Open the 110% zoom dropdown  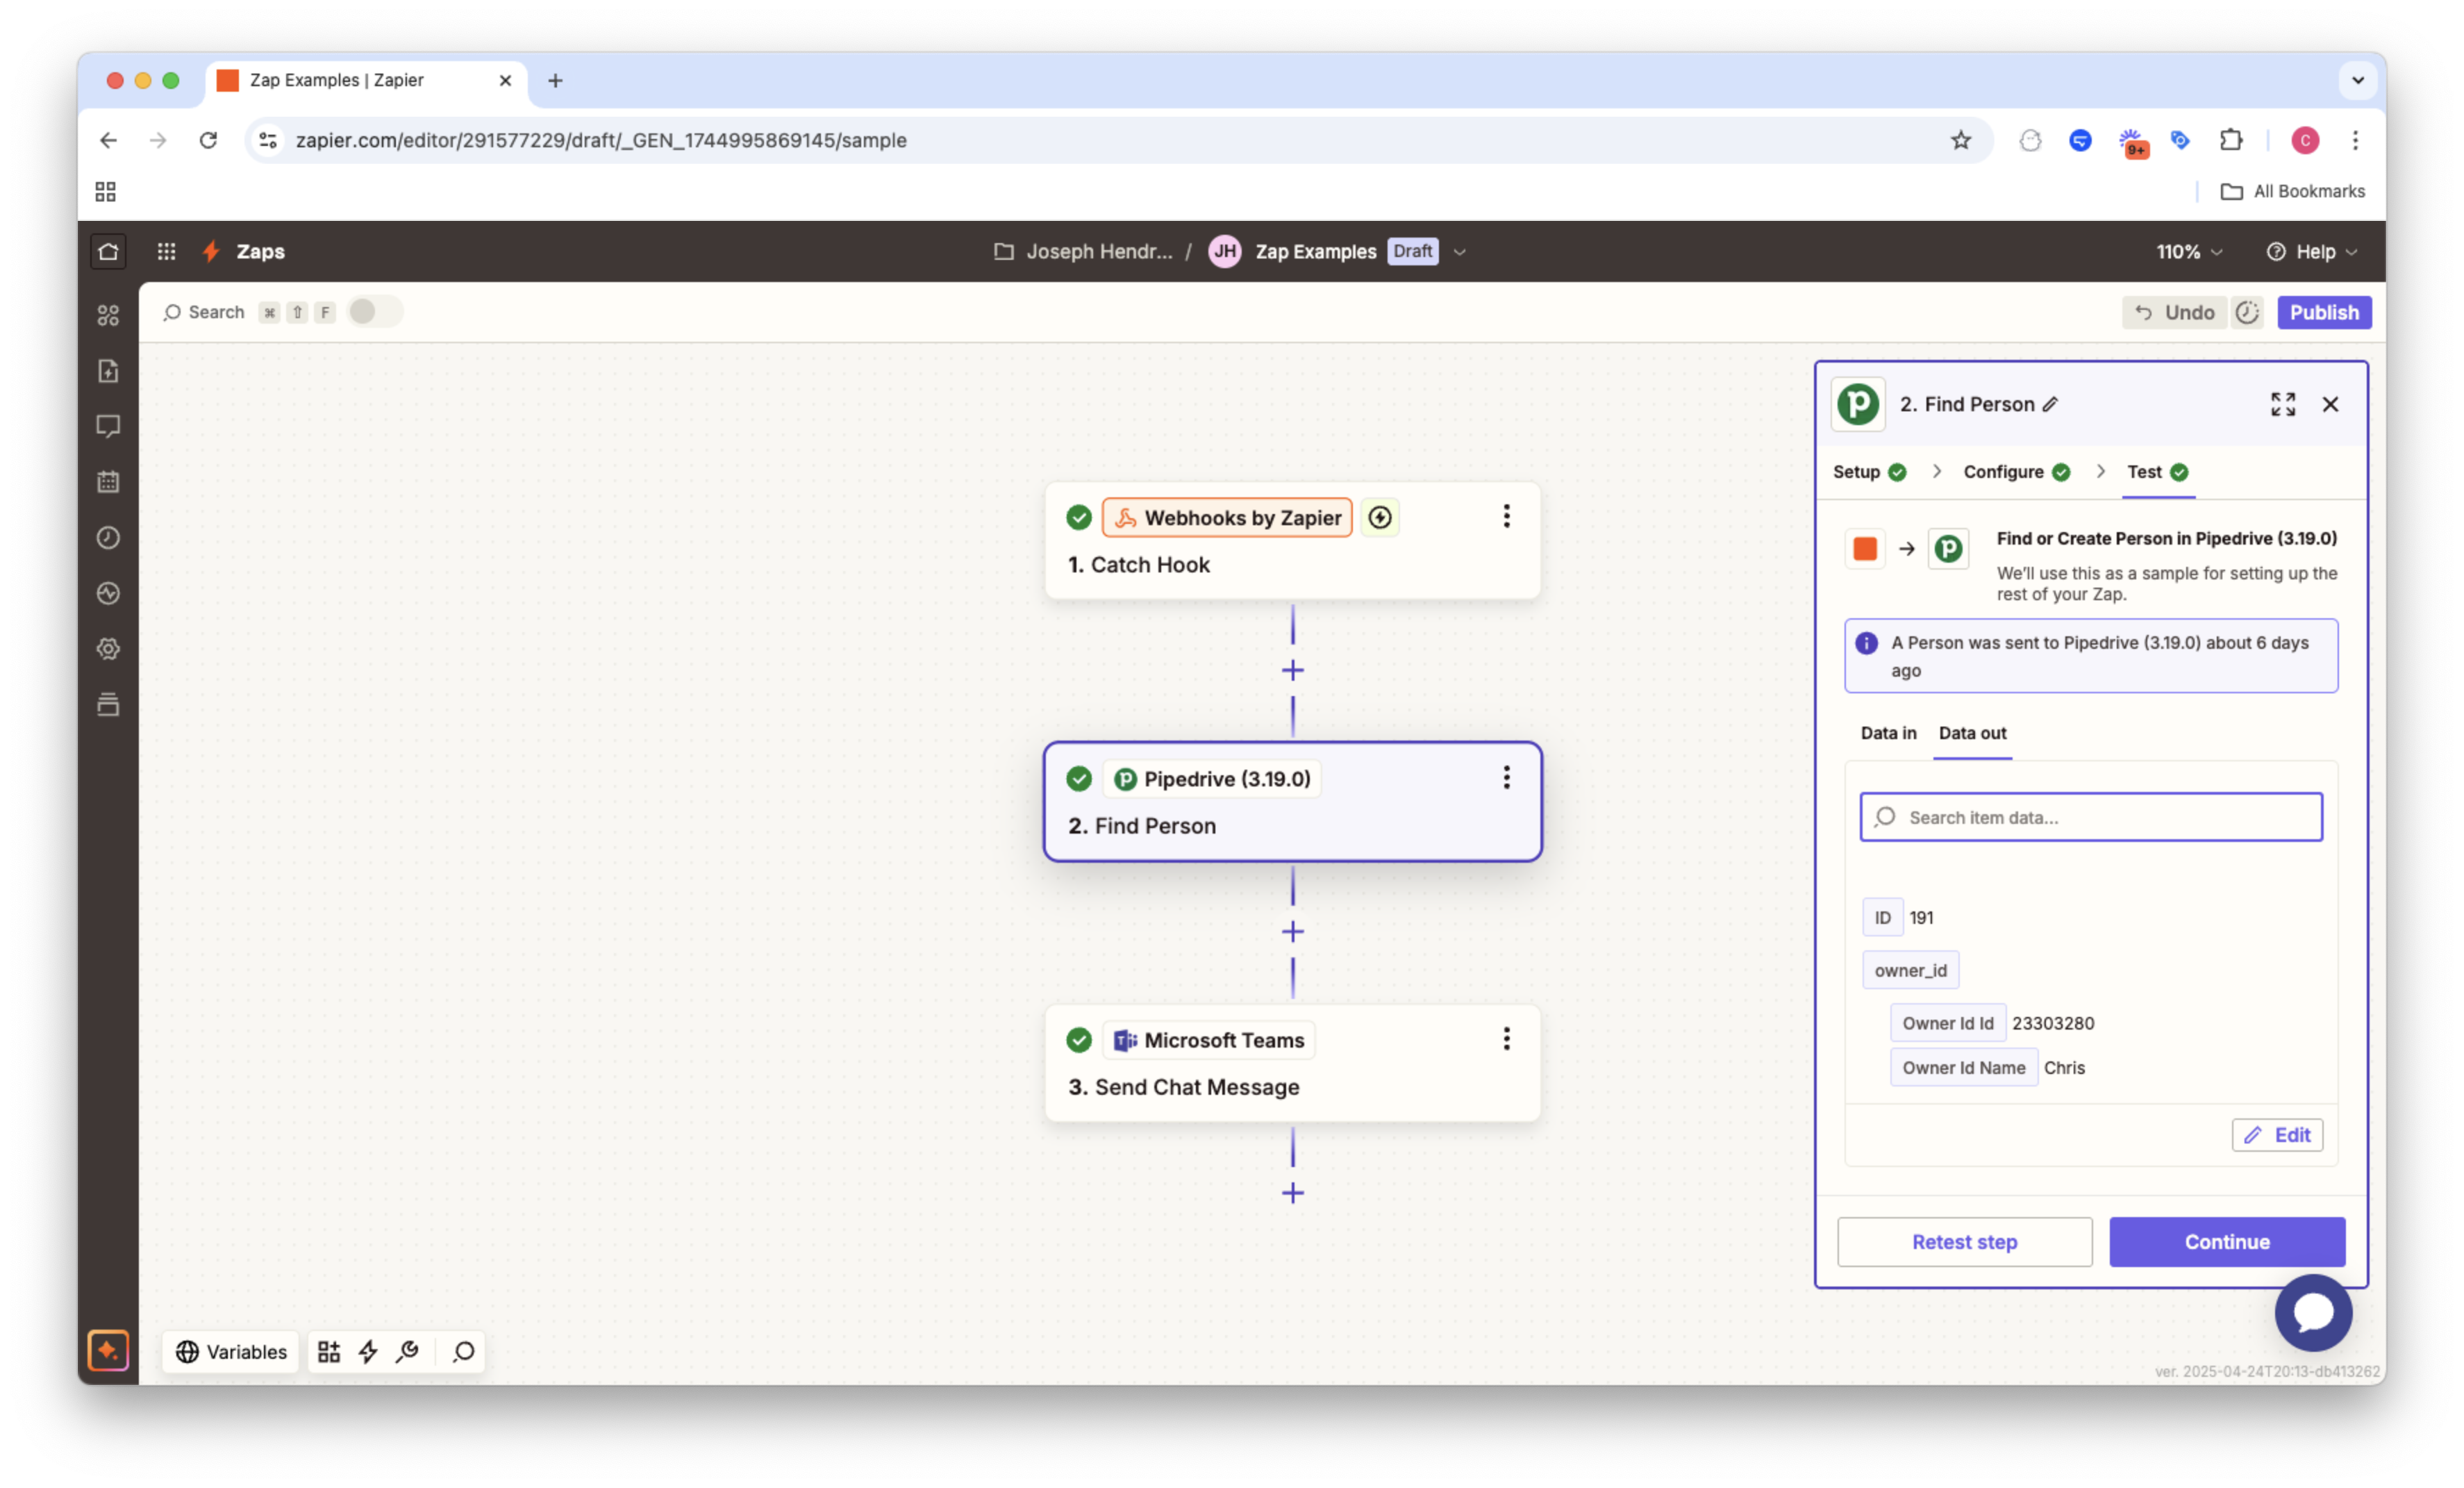click(2189, 252)
